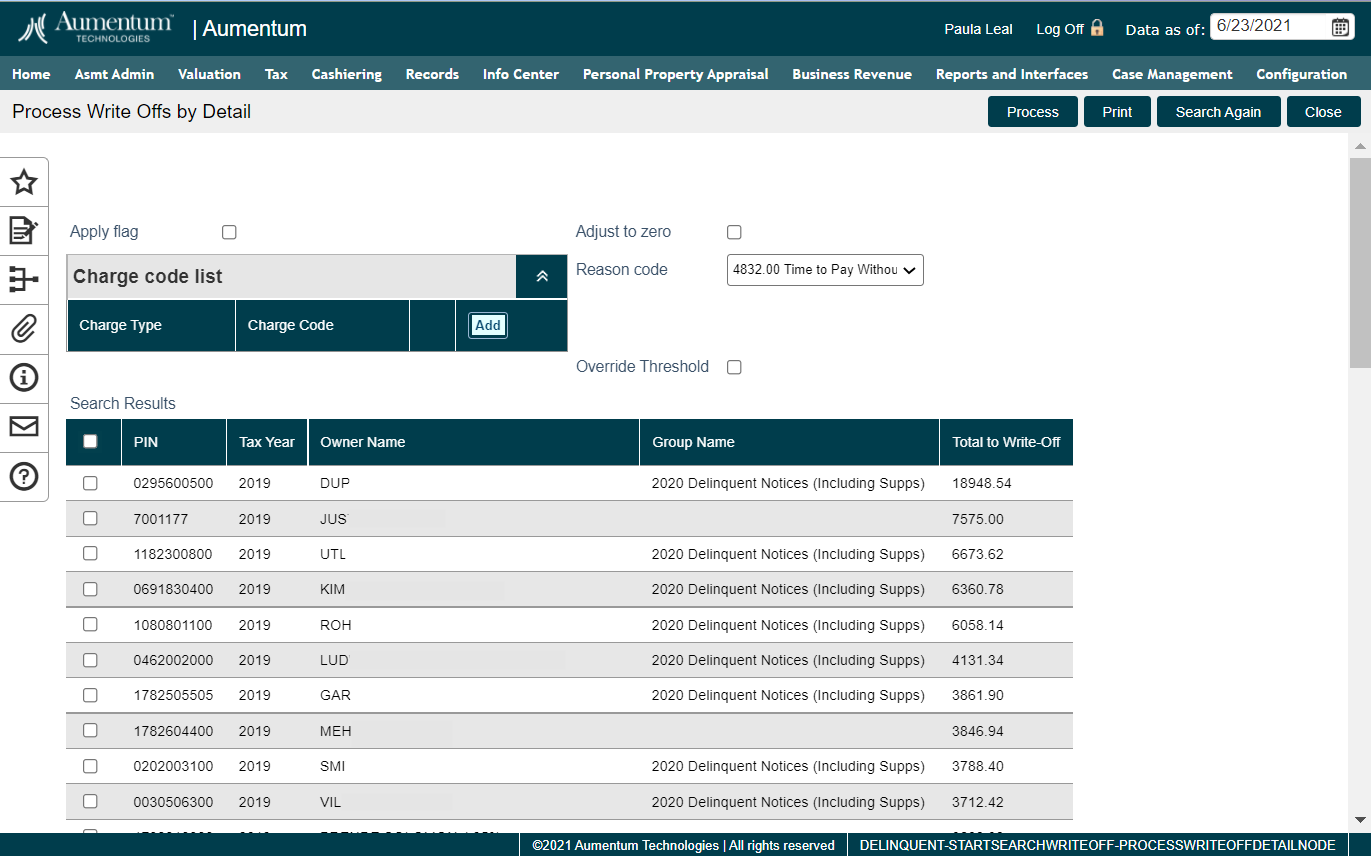Screen dimensions: 1371x856
Task: Click write-off amount 3712.42
Action: coord(978,802)
